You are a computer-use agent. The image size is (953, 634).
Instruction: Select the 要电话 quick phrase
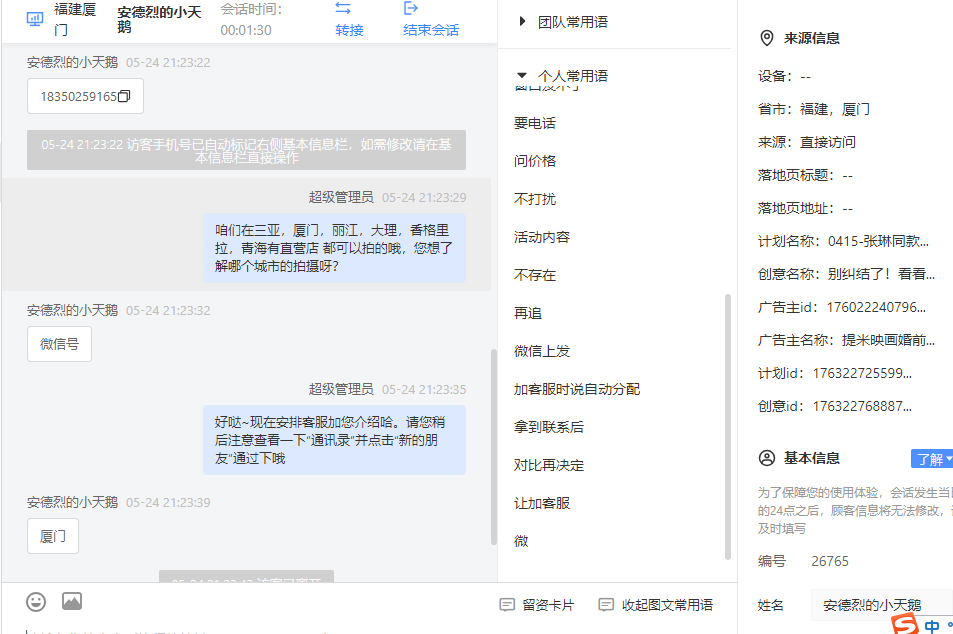[x=535, y=123]
